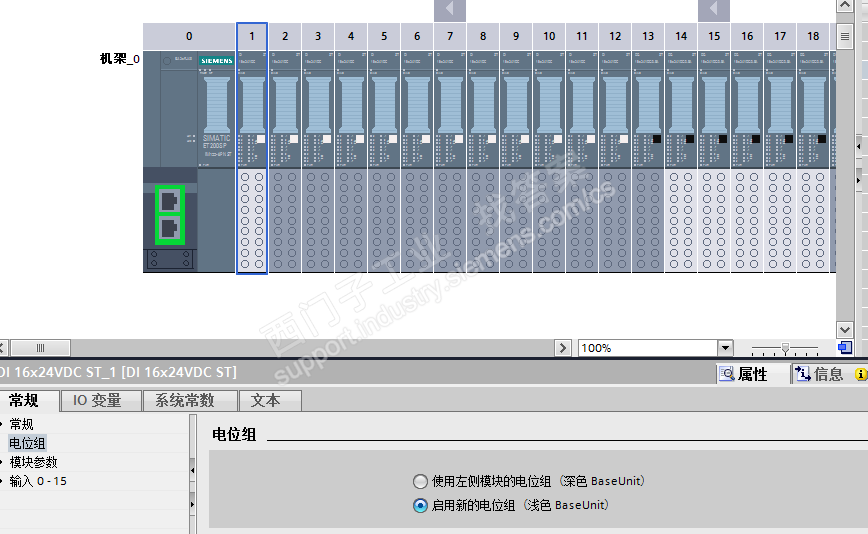
Task: Click vertical scrollbar up arrow in device view
Action: (x=845, y=6)
